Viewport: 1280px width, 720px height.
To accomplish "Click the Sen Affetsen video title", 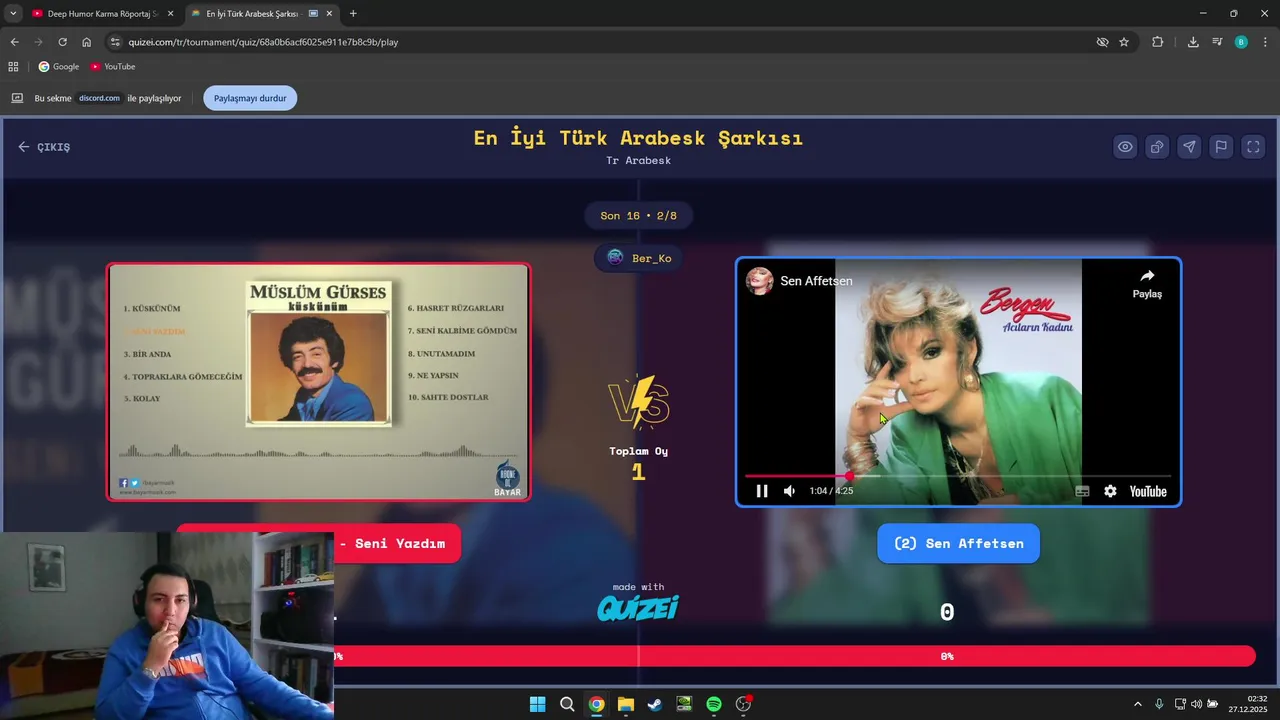I will (x=816, y=281).
